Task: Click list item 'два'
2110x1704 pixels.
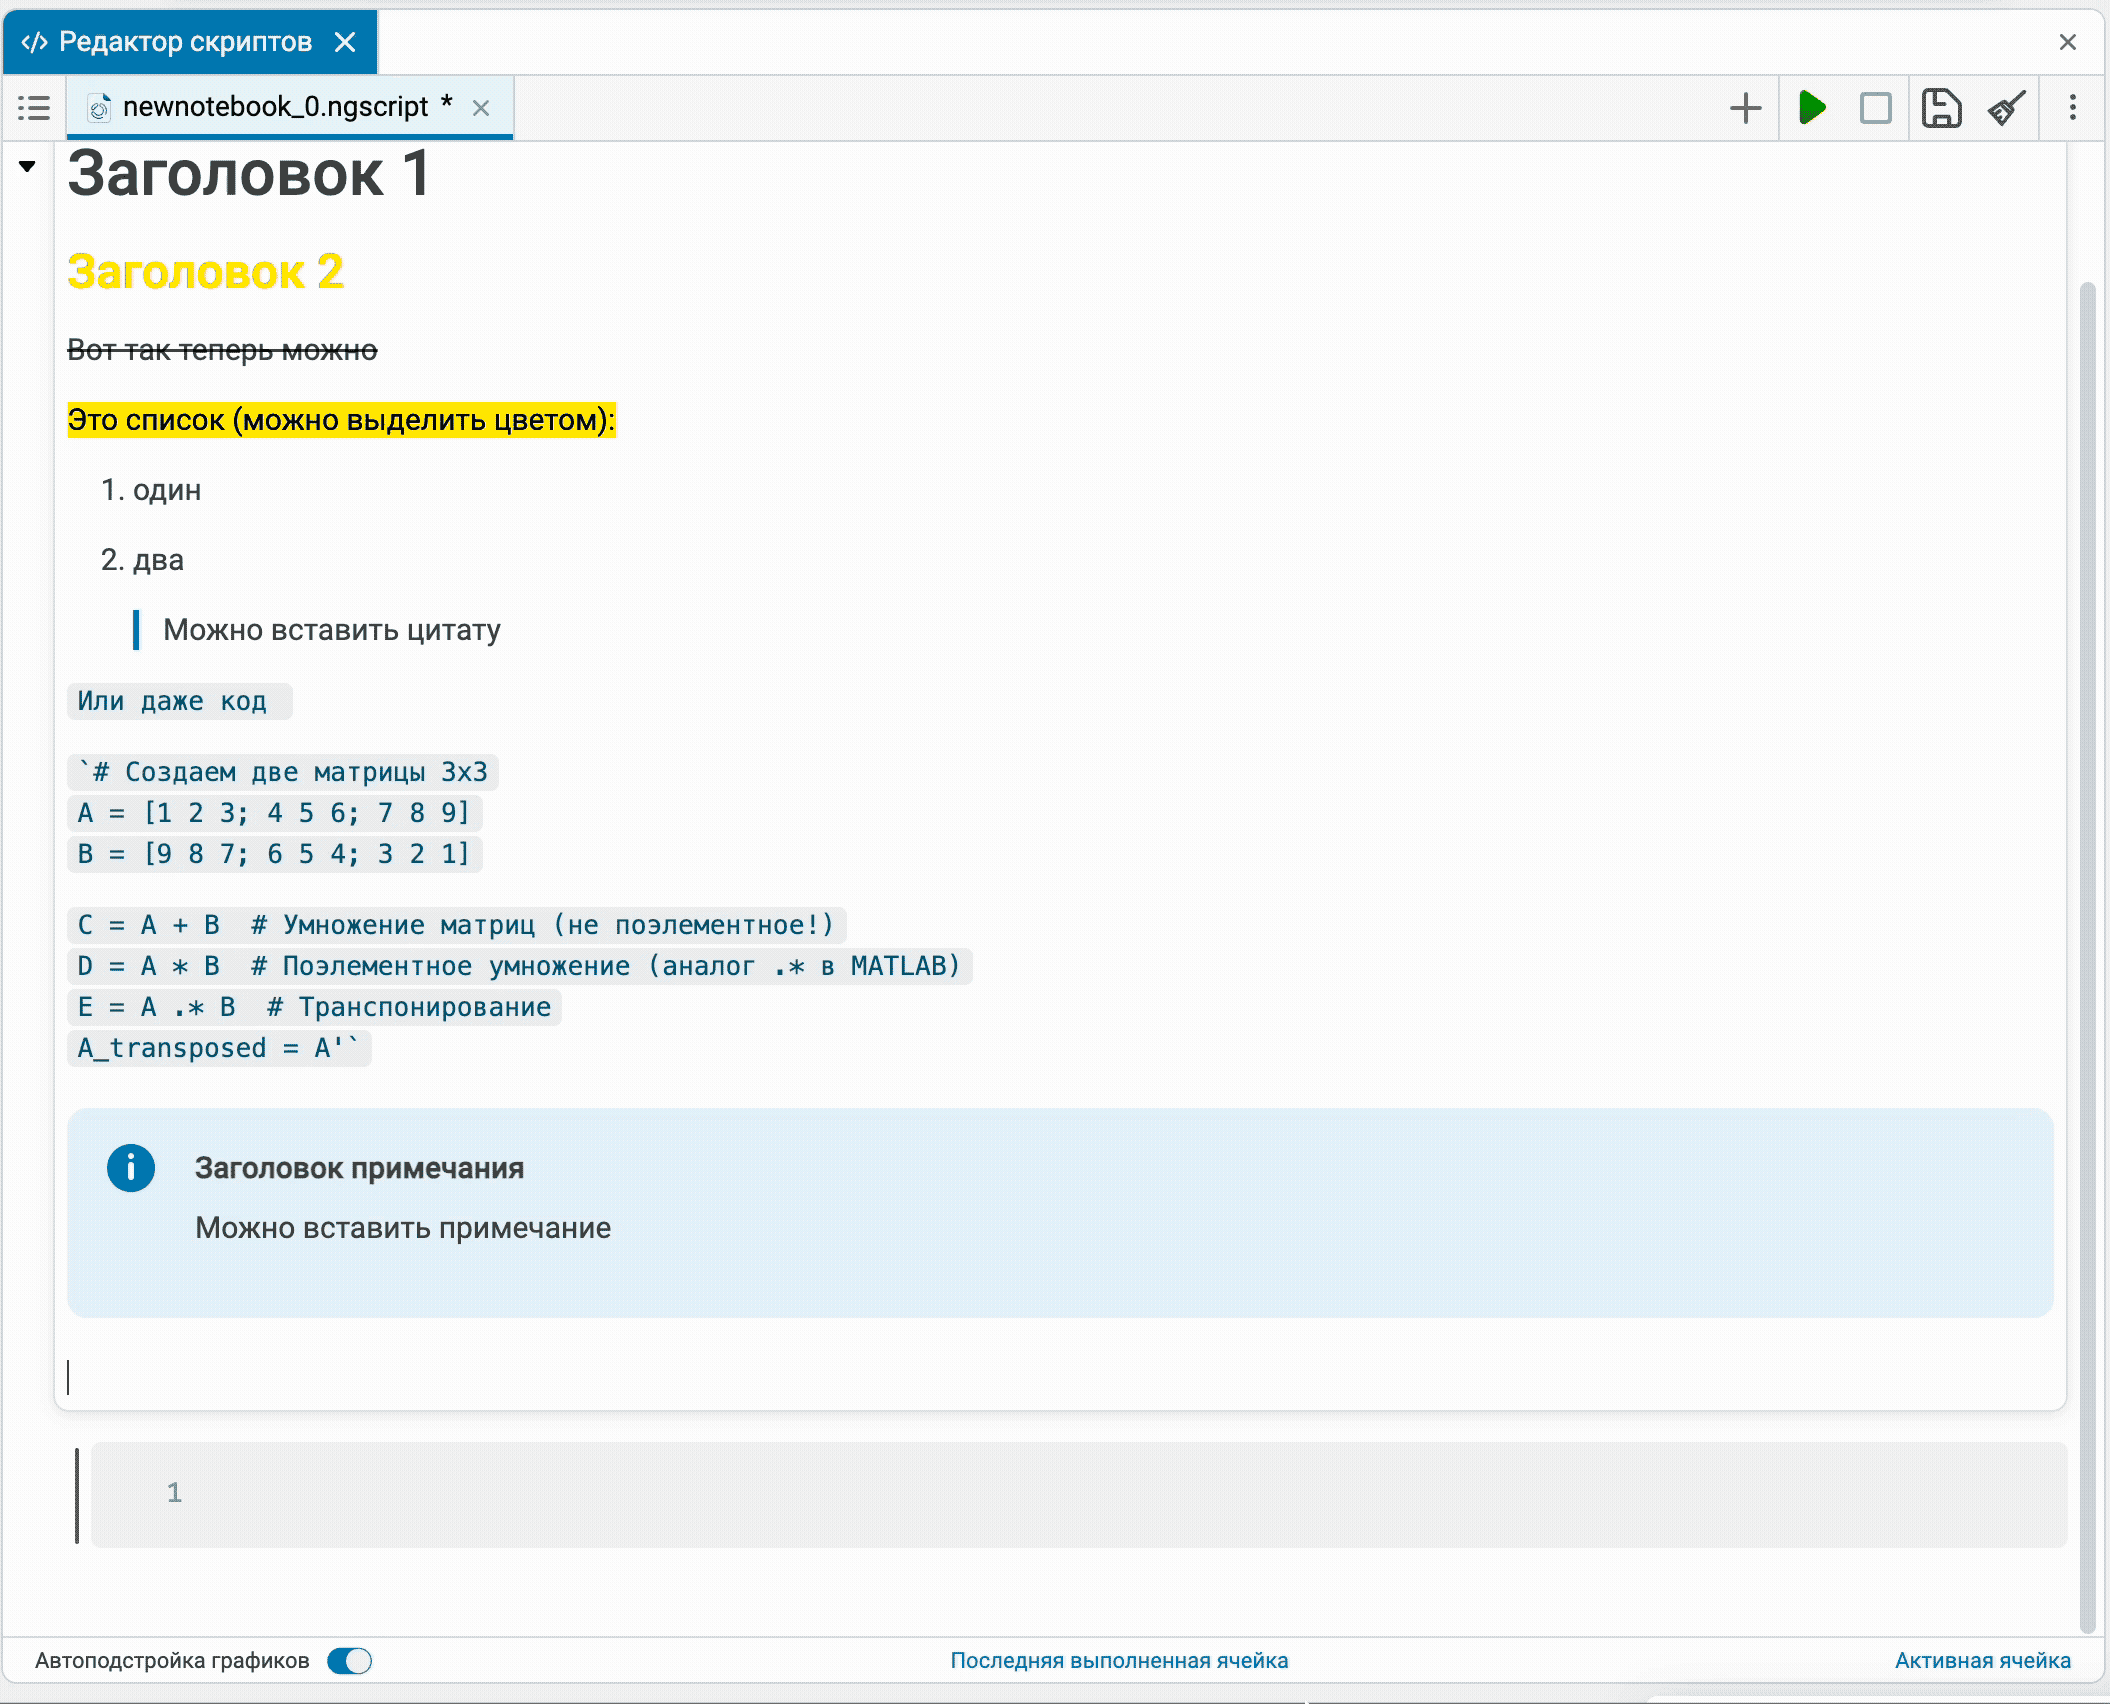Action: (x=158, y=560)
